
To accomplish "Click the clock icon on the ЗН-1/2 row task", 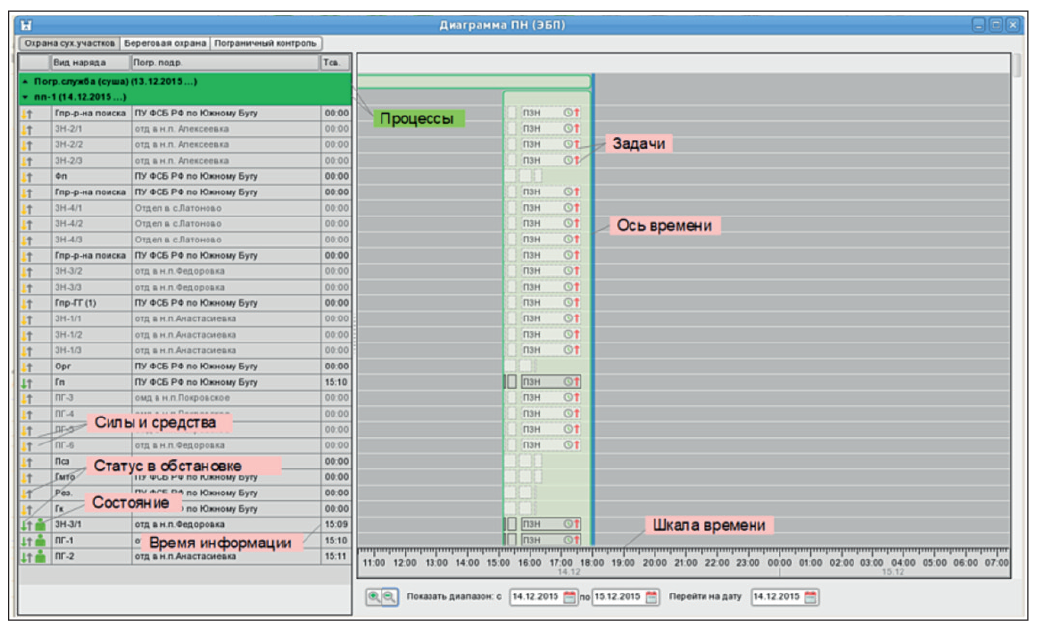I will coord(568,334).
